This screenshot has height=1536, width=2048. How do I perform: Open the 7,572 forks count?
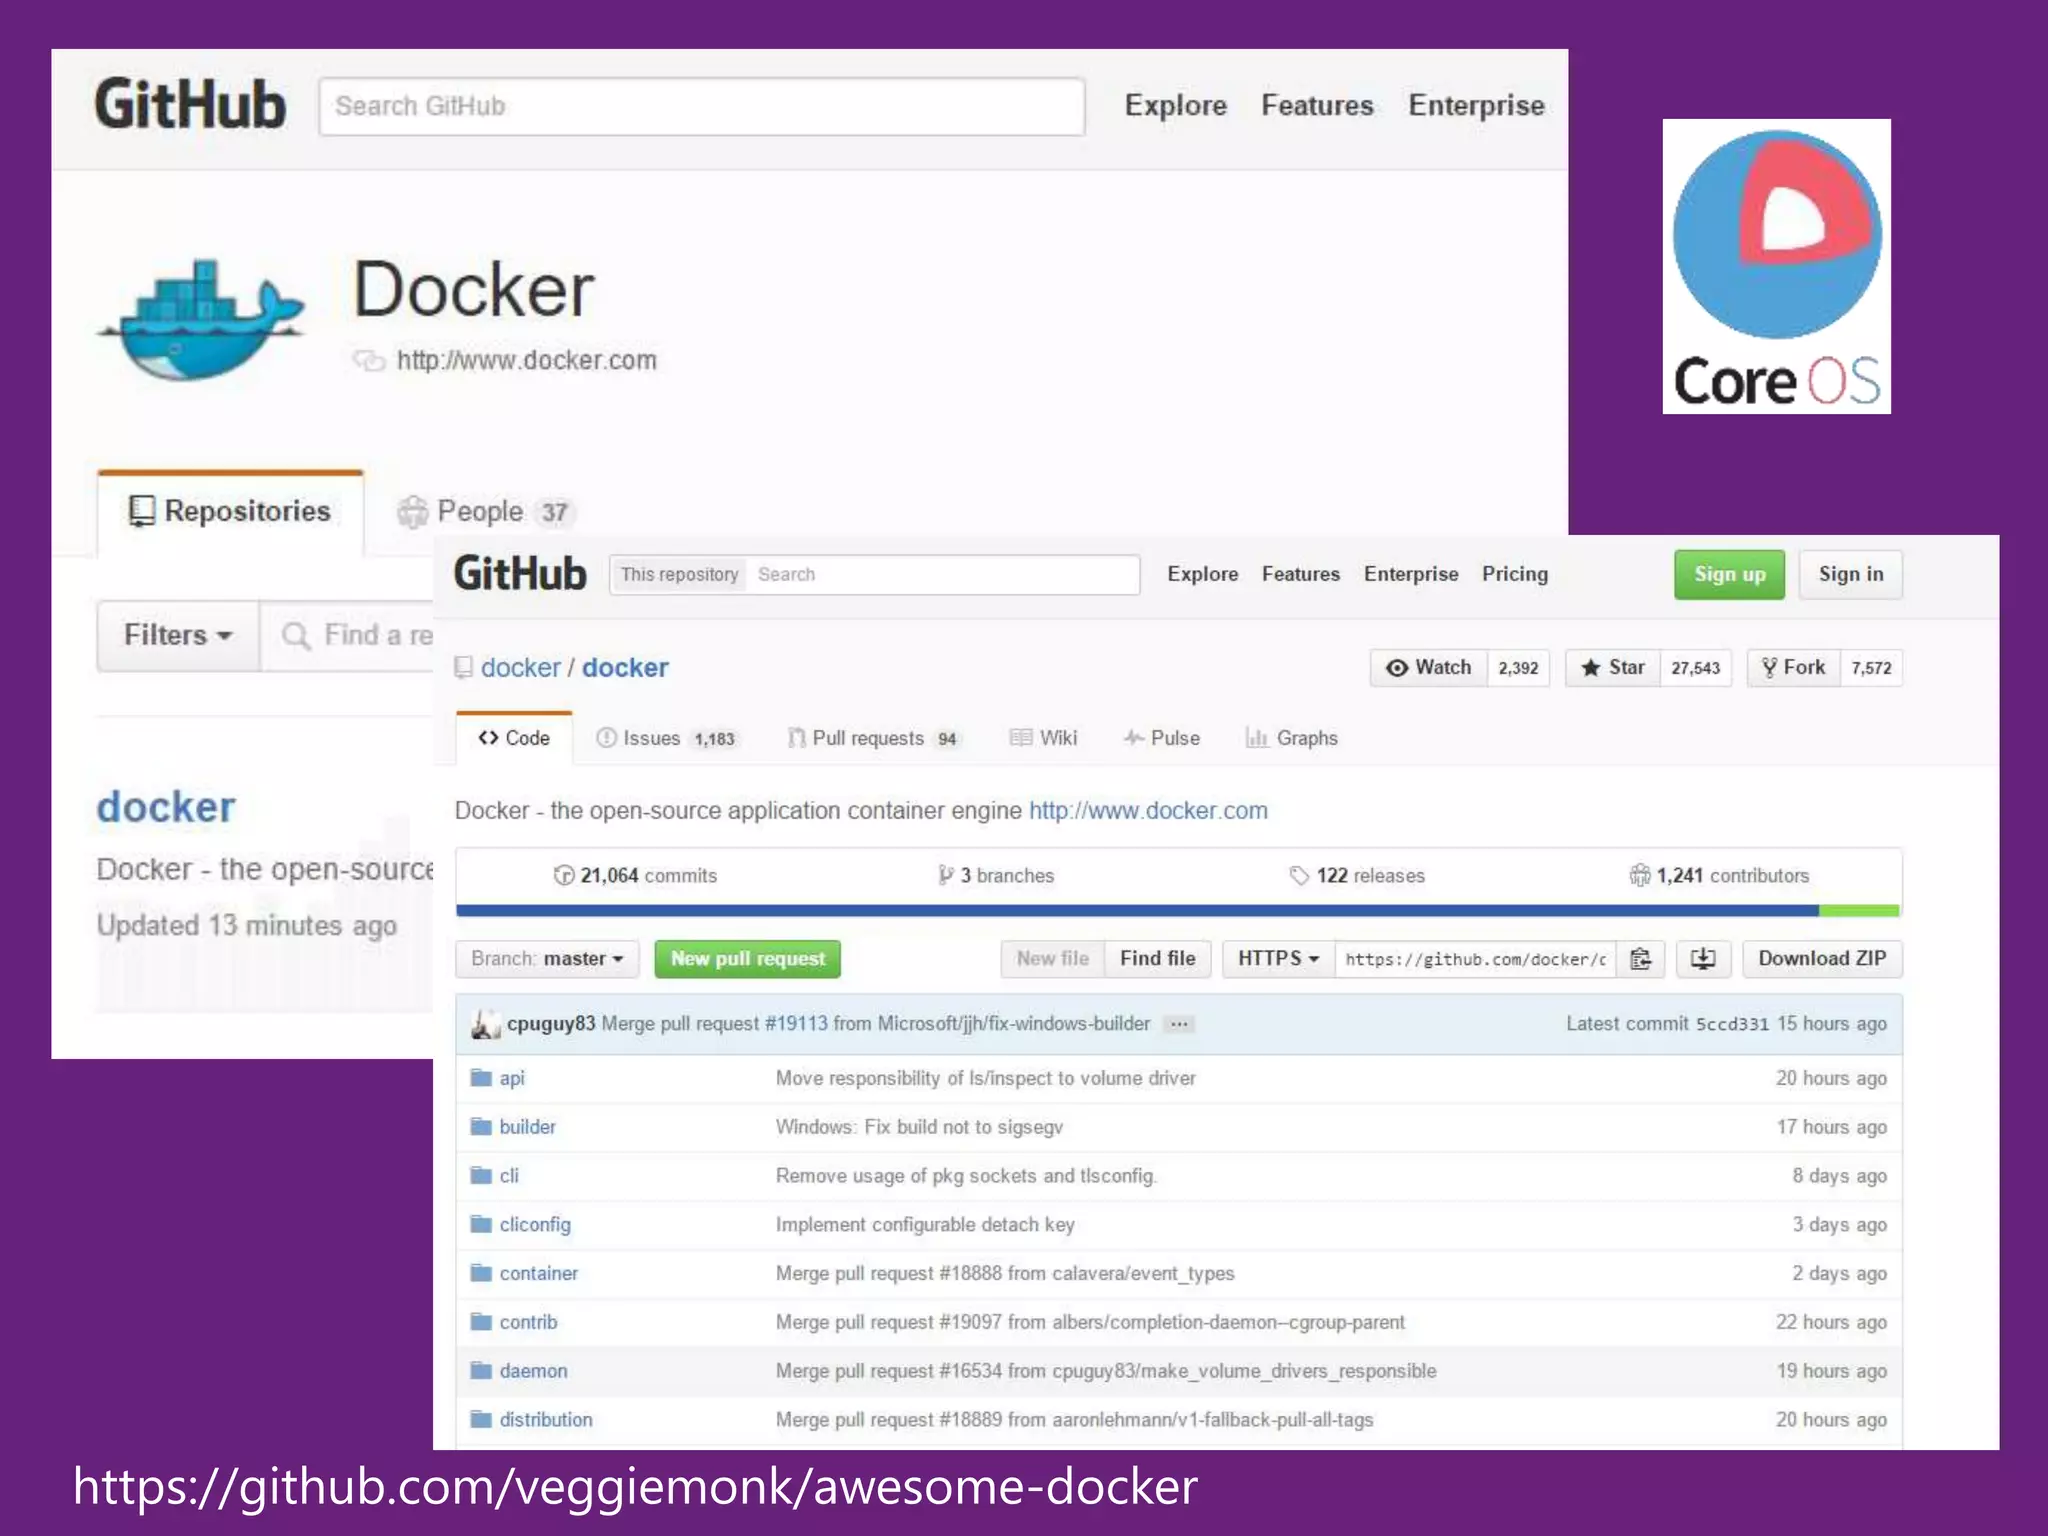coord(1871,668)
